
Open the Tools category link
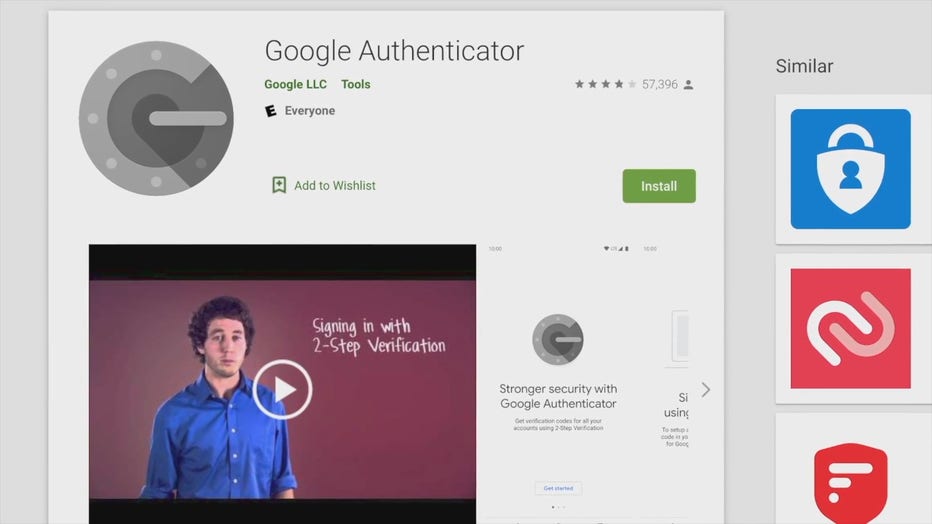coord(355,84)
